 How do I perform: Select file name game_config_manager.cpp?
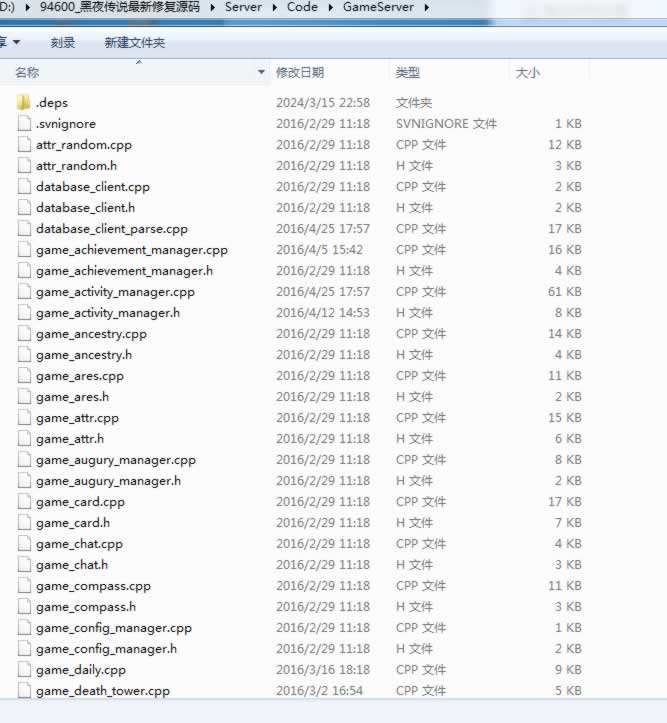click(114, 628)
